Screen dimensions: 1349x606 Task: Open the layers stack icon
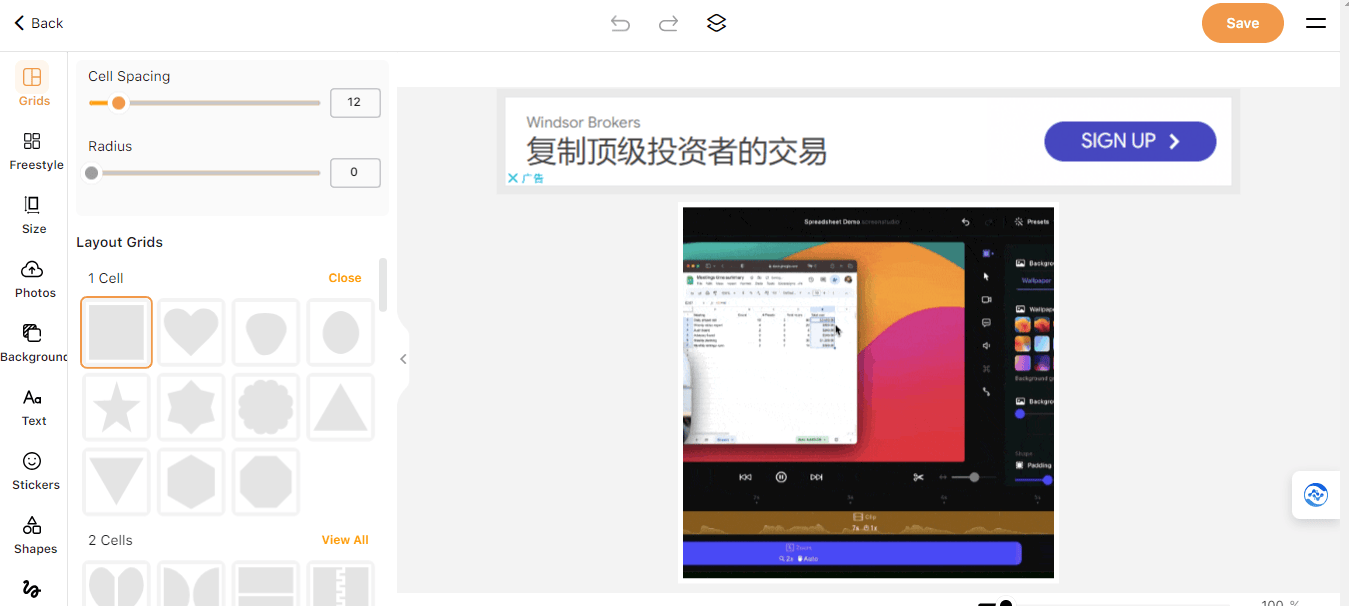click(716, 23)
